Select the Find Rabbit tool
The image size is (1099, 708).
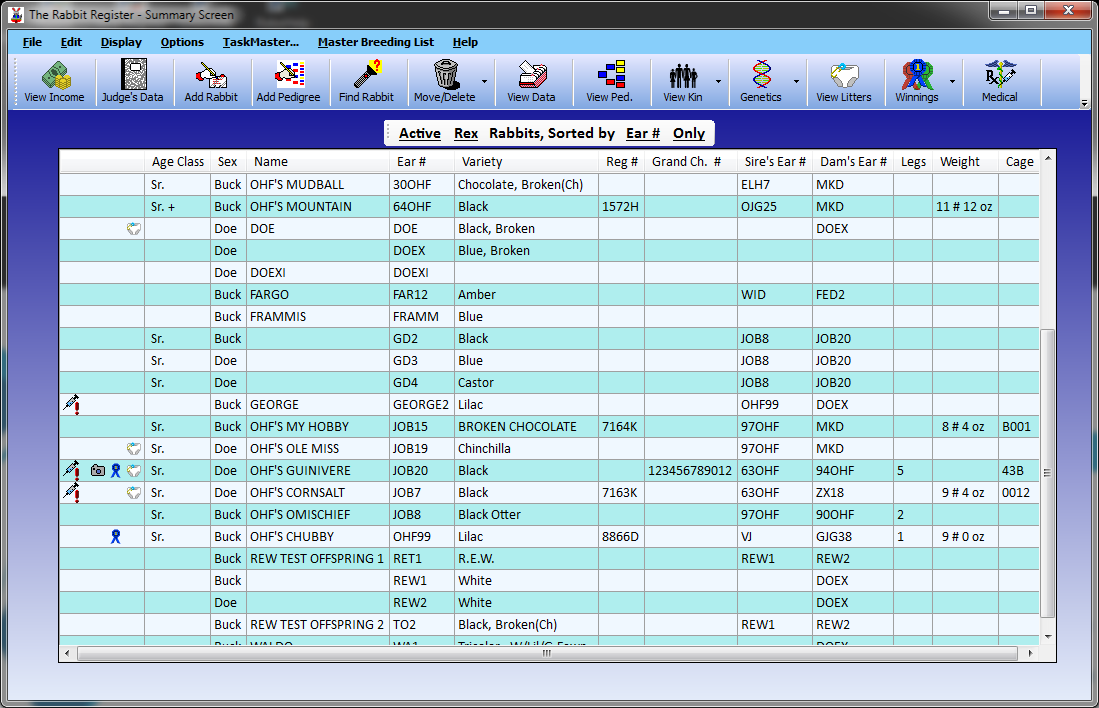(367, 80)
